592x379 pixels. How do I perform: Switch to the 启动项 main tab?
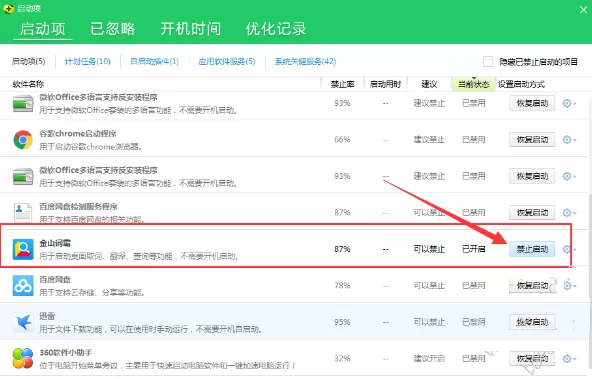click(x=43, y=29)
